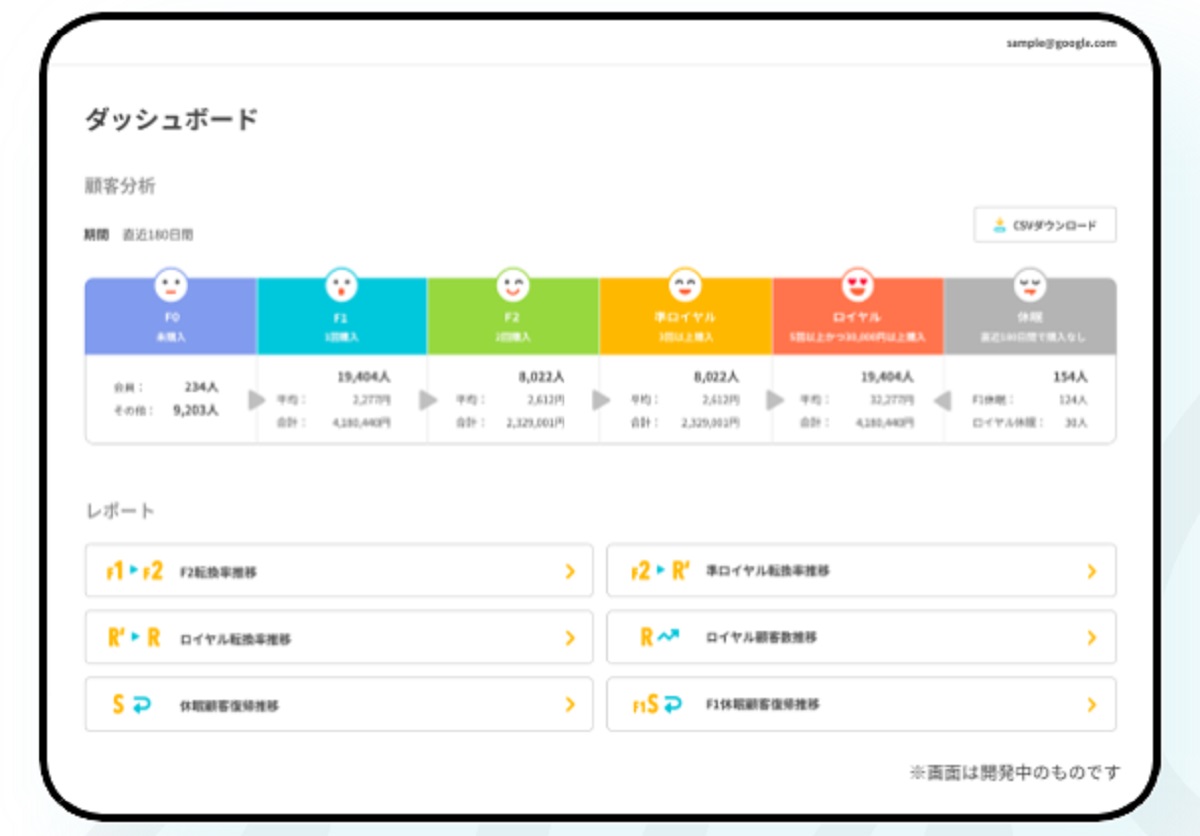Click the gray arrow between ロイヤル and 休眠
Viewport: 1200px width, 836px height.
tap(941, 400)
